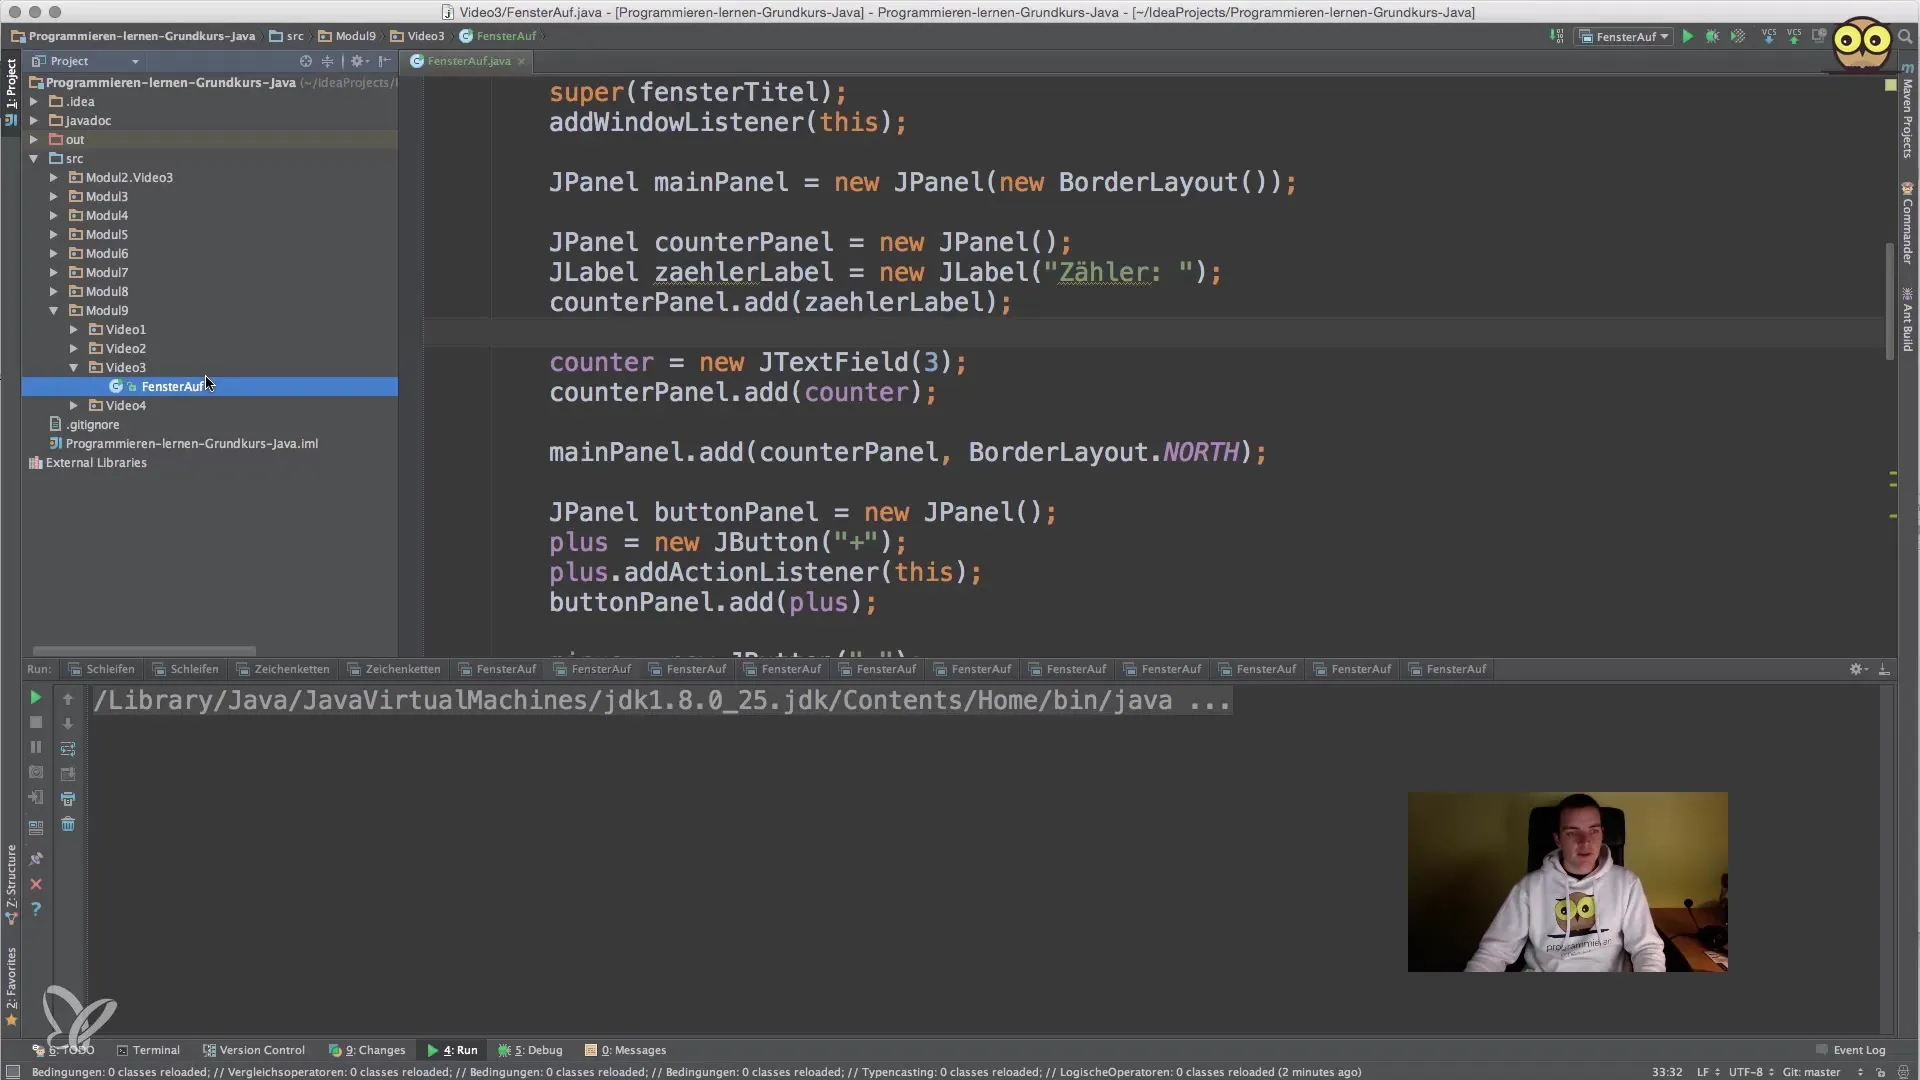Image resolution: width=1920 pixels, height=1080 pixels.
Task: Collapse all icon in Project panel header
Action: [x=327, y=61]
